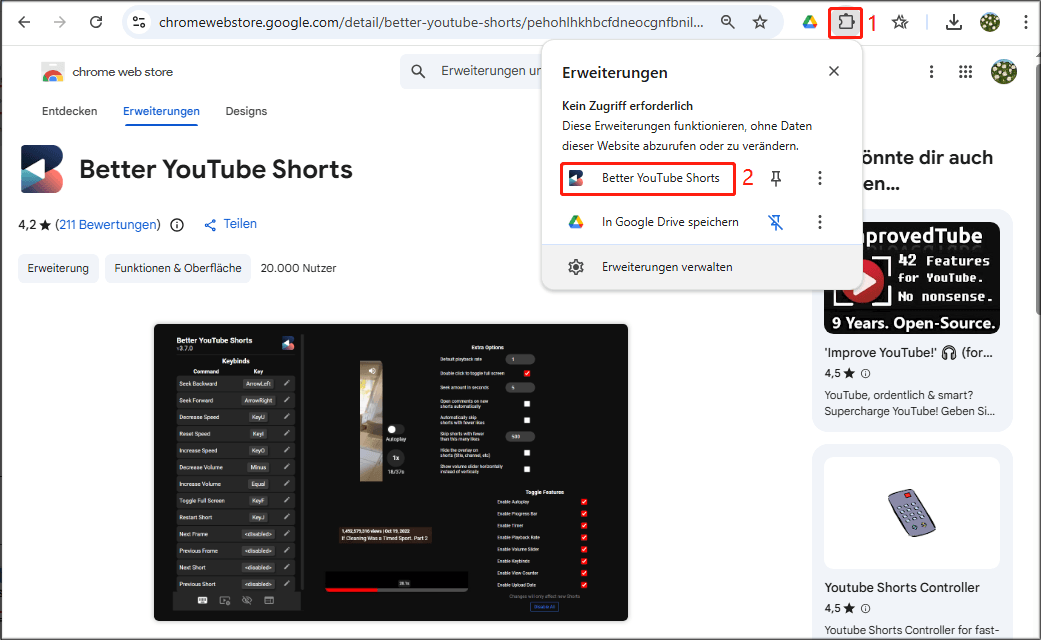The height and width of the screenshot is (640, 1041).
Task: Open Chrome's Downloads icon
Action: point(953,22)
